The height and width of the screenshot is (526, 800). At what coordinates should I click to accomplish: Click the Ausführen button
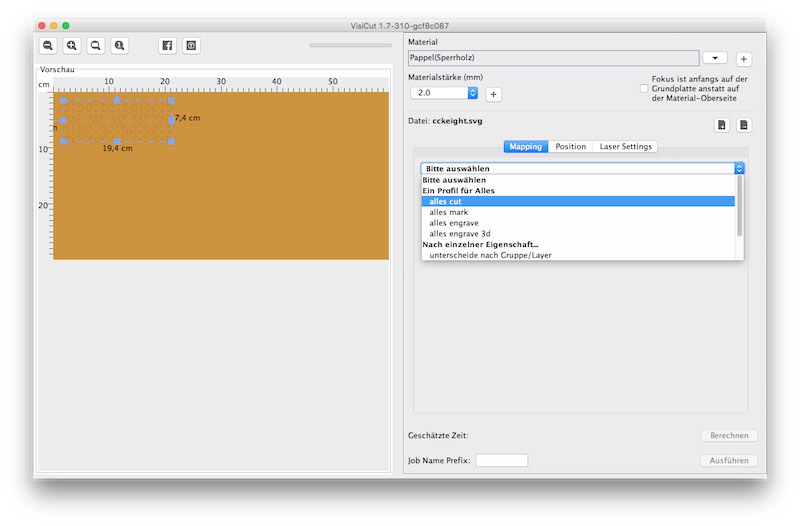(x=729, y=461)
